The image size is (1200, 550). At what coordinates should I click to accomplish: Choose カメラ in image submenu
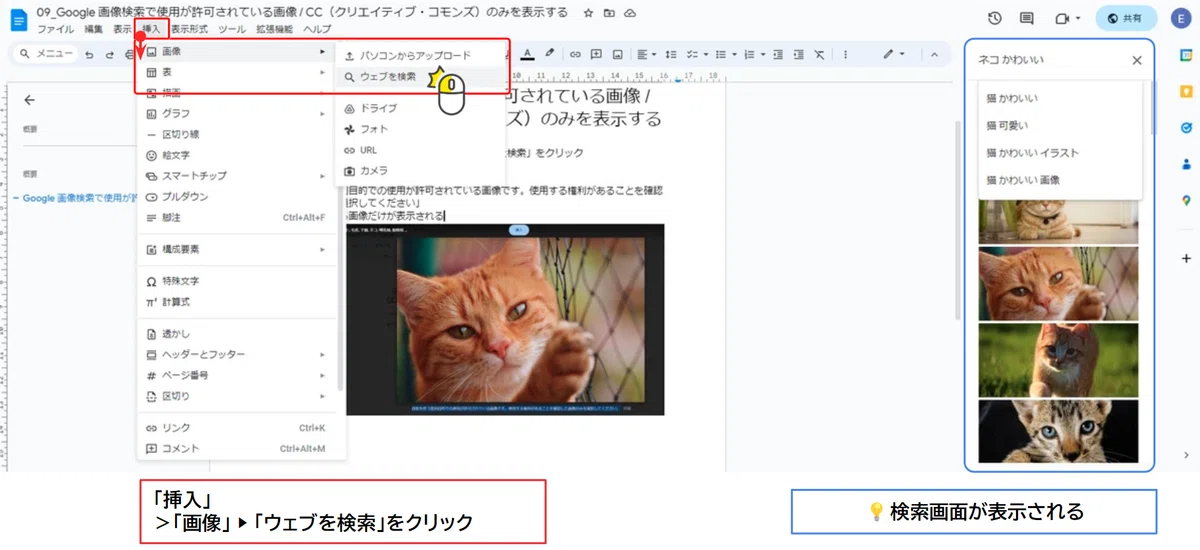click(x=420, y=171)
